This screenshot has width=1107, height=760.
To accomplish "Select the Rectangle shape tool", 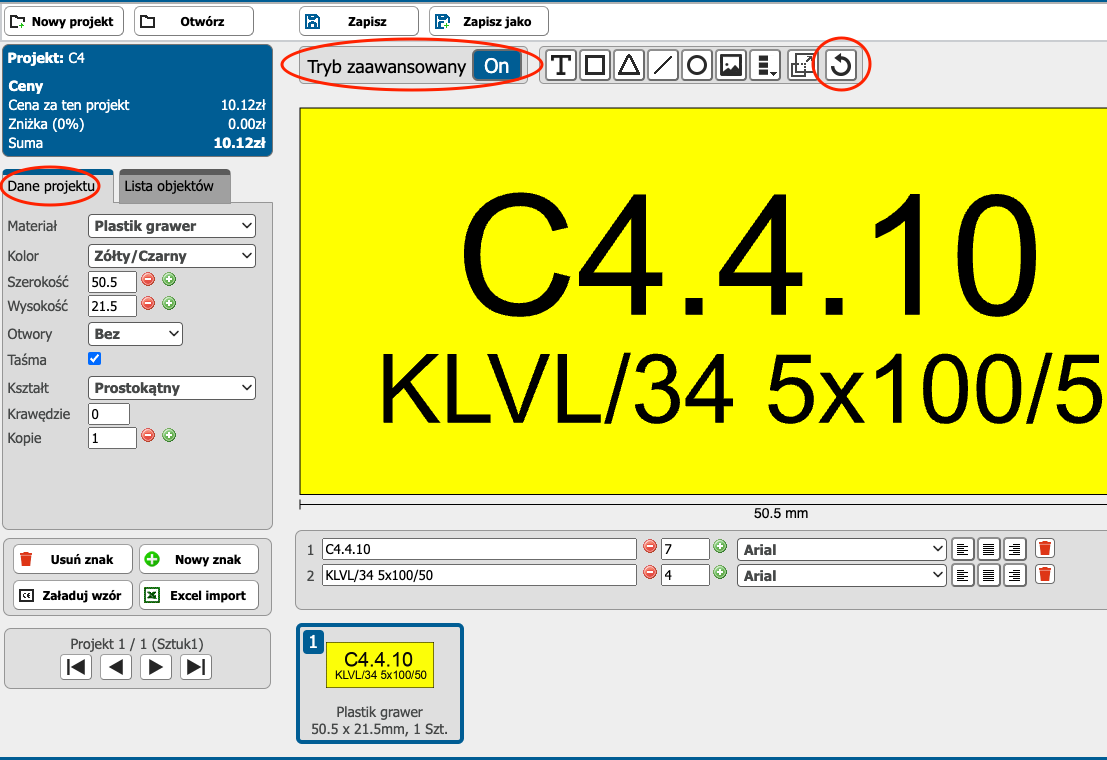I will point(595,67).
